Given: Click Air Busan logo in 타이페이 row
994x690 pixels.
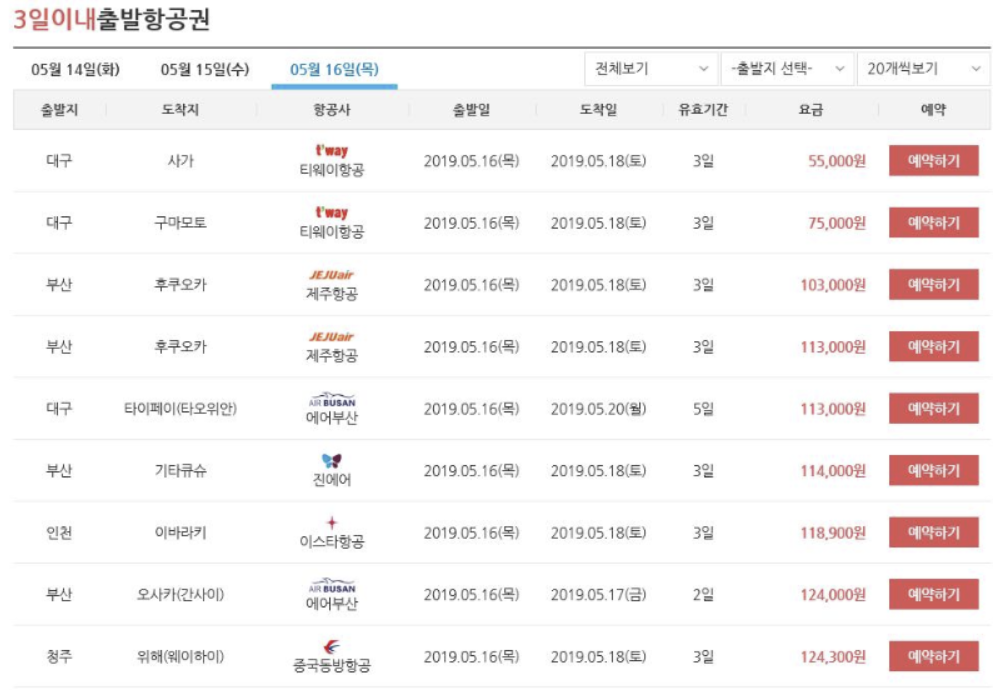Looking at the screenshot, I should click(332, 400).
